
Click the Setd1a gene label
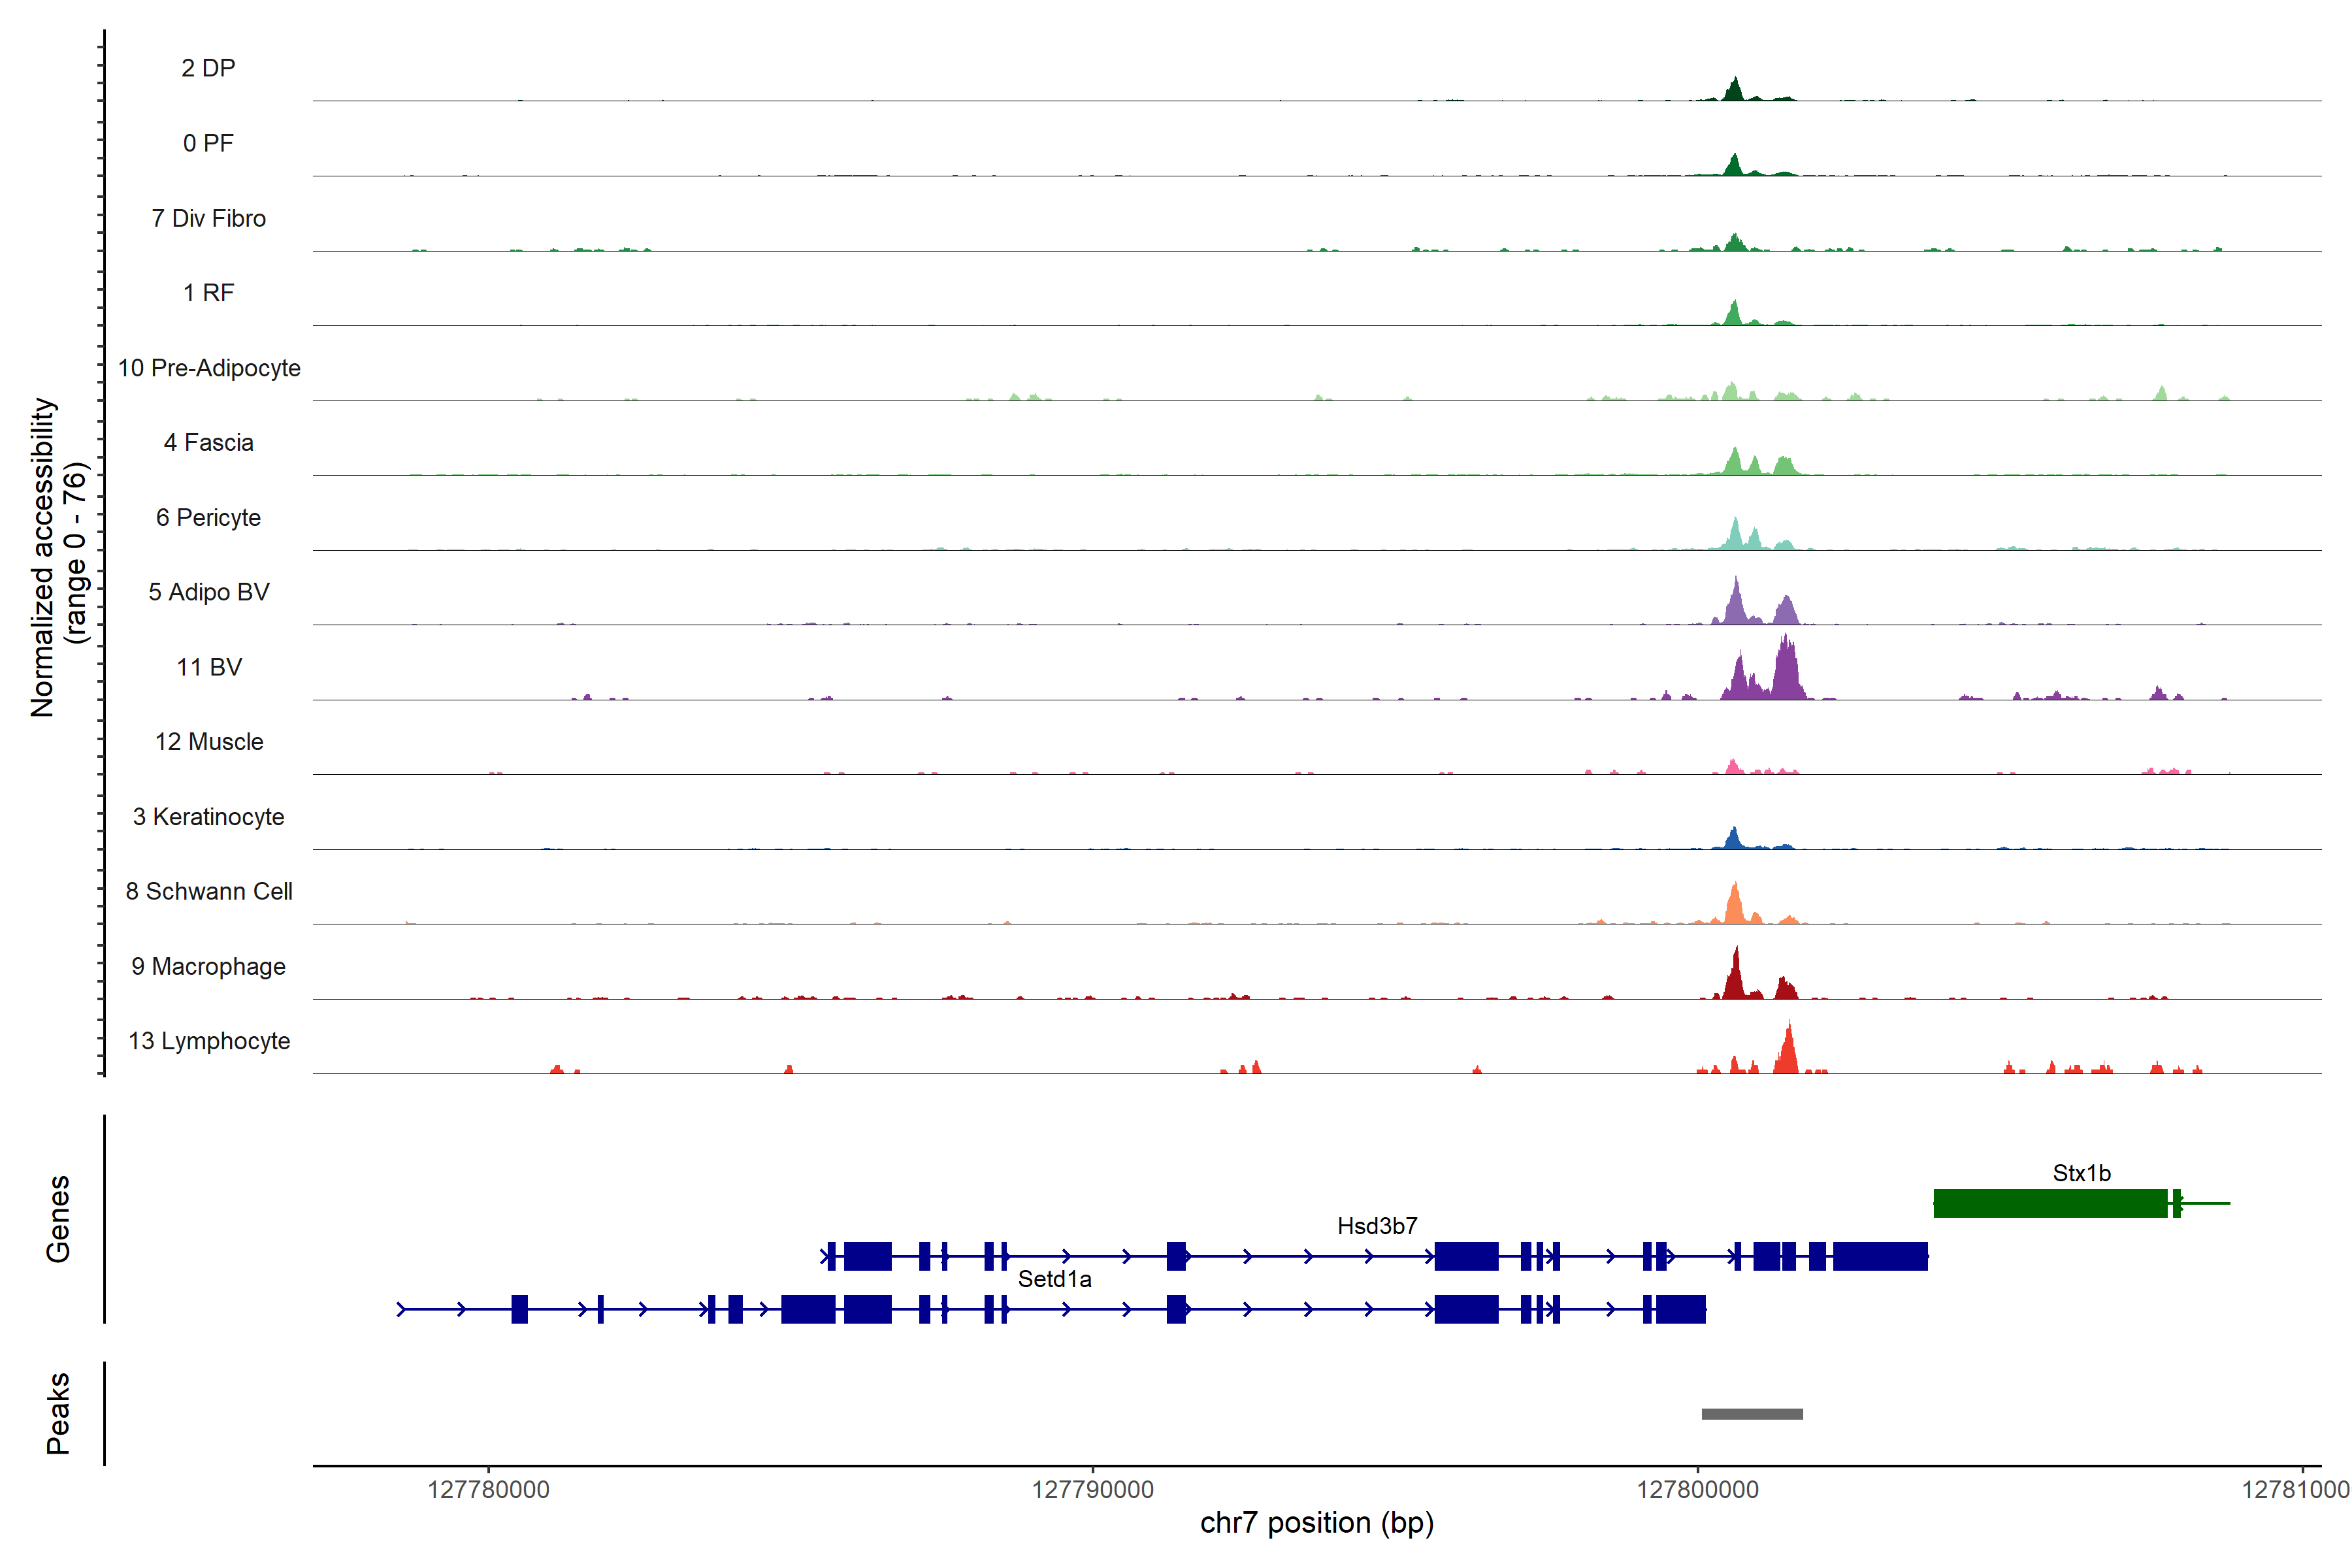tap(1054, 1279)
